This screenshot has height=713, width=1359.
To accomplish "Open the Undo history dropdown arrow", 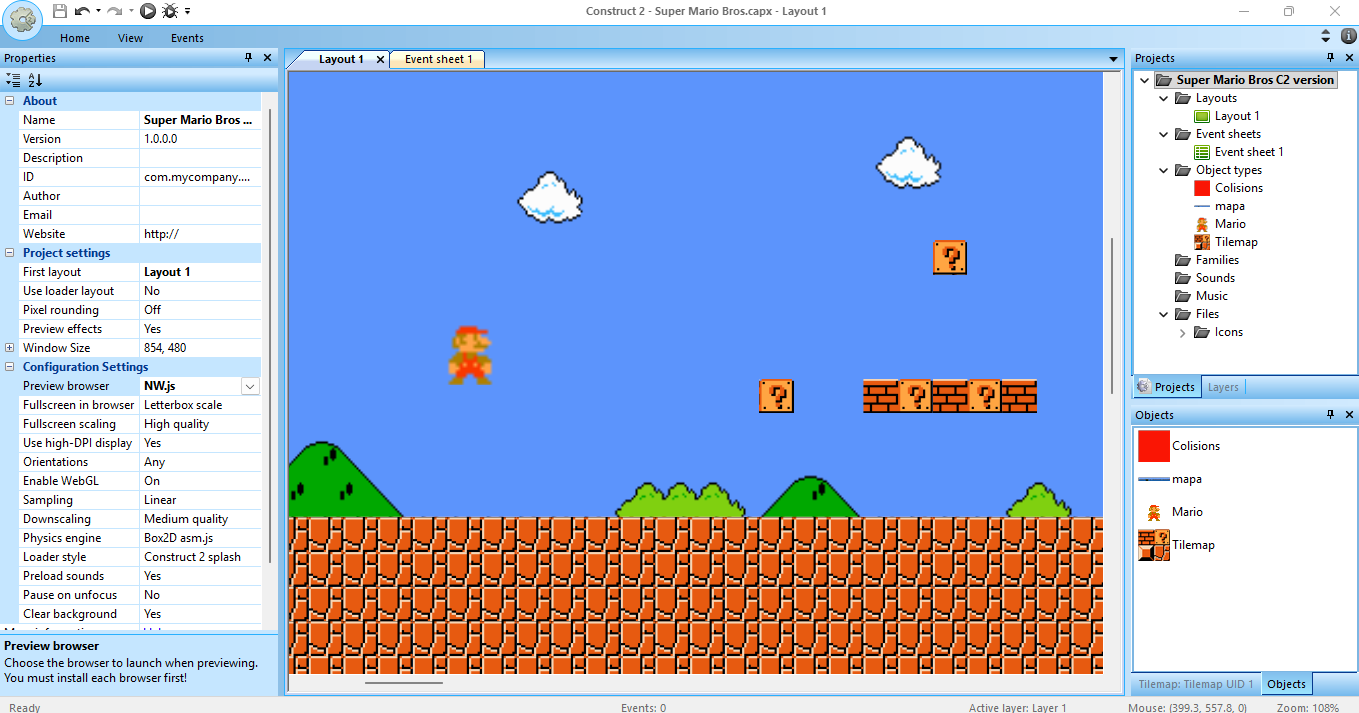I will 98,11.
